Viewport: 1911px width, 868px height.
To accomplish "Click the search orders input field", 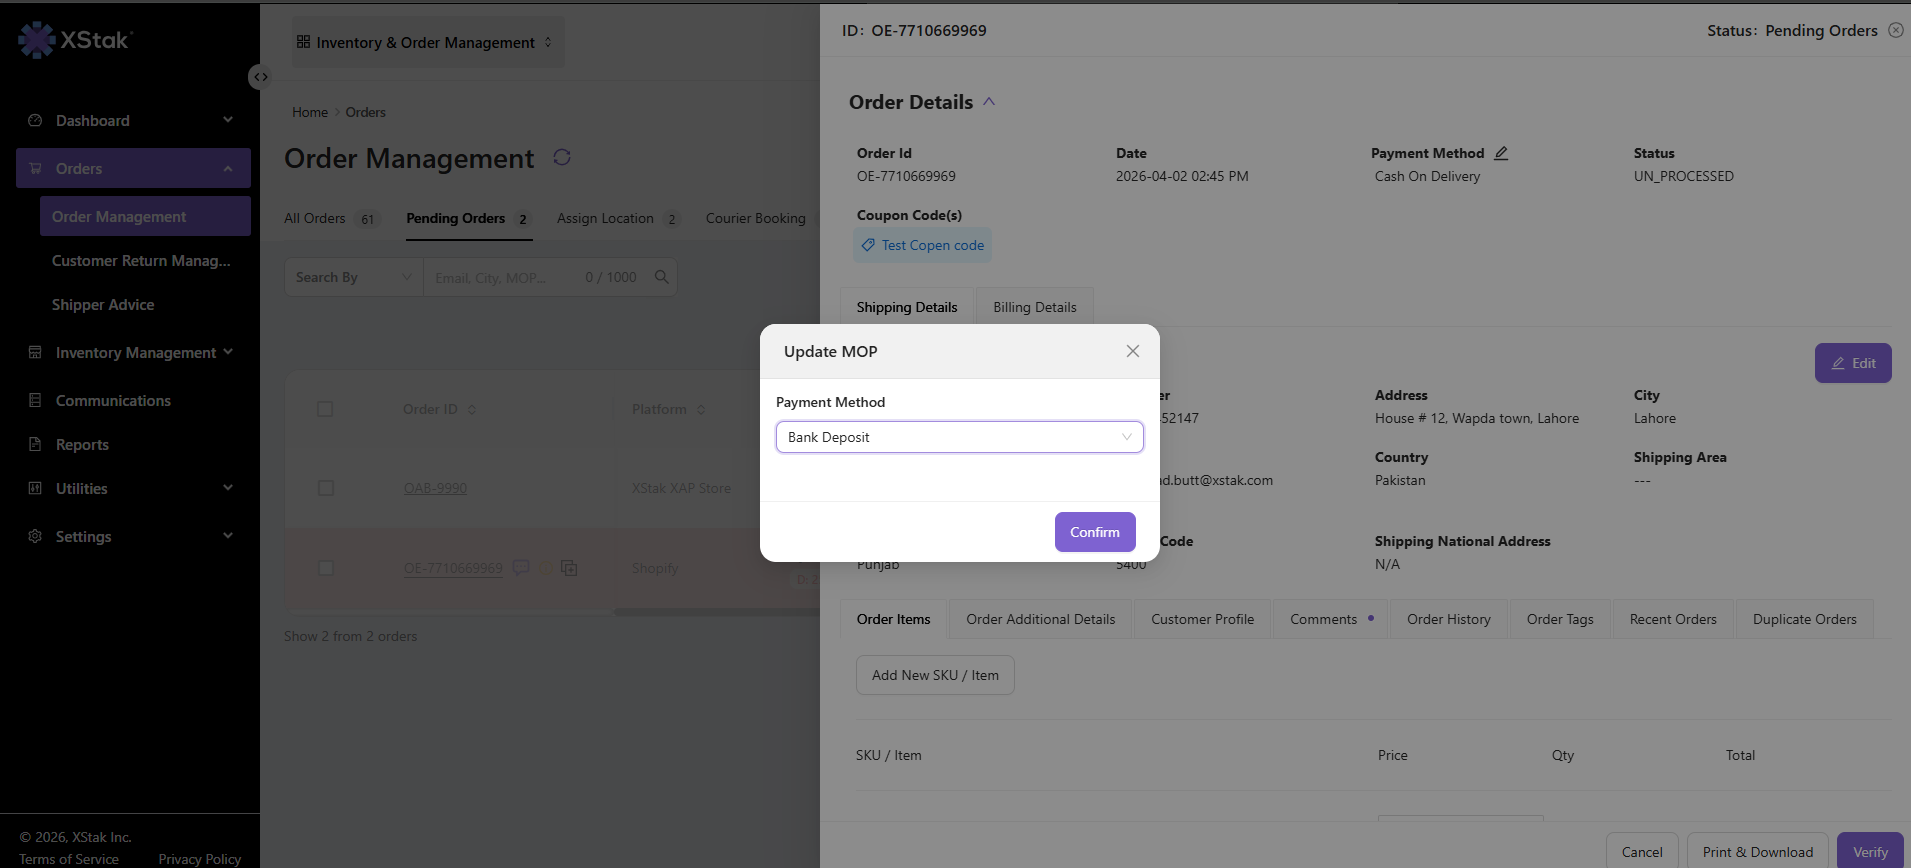I will pos(505,277).
